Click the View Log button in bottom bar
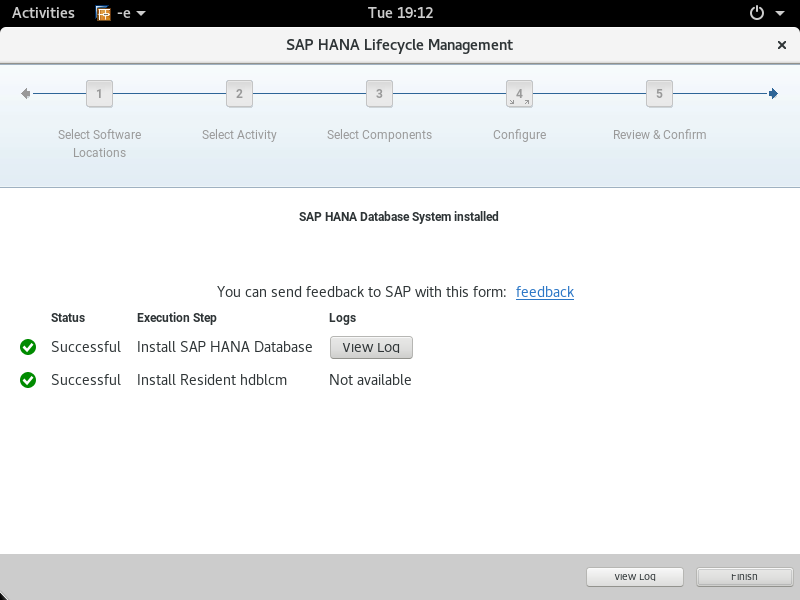 [x=635, y=577]
